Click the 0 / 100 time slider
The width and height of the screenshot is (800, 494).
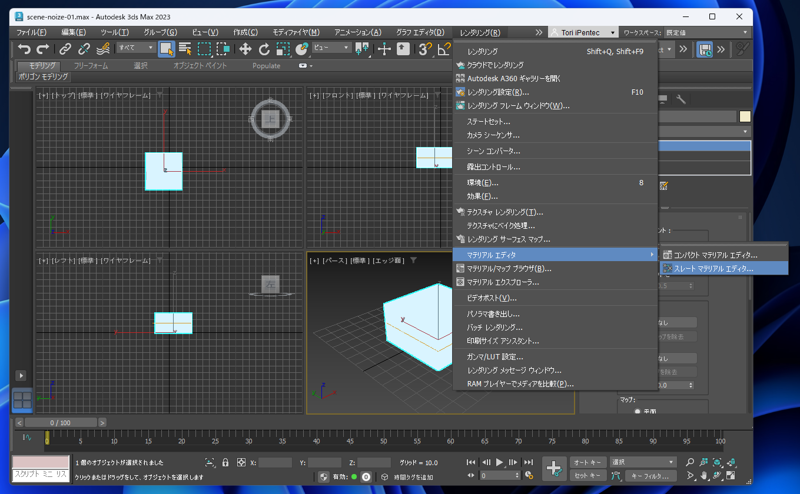[61, 423]
